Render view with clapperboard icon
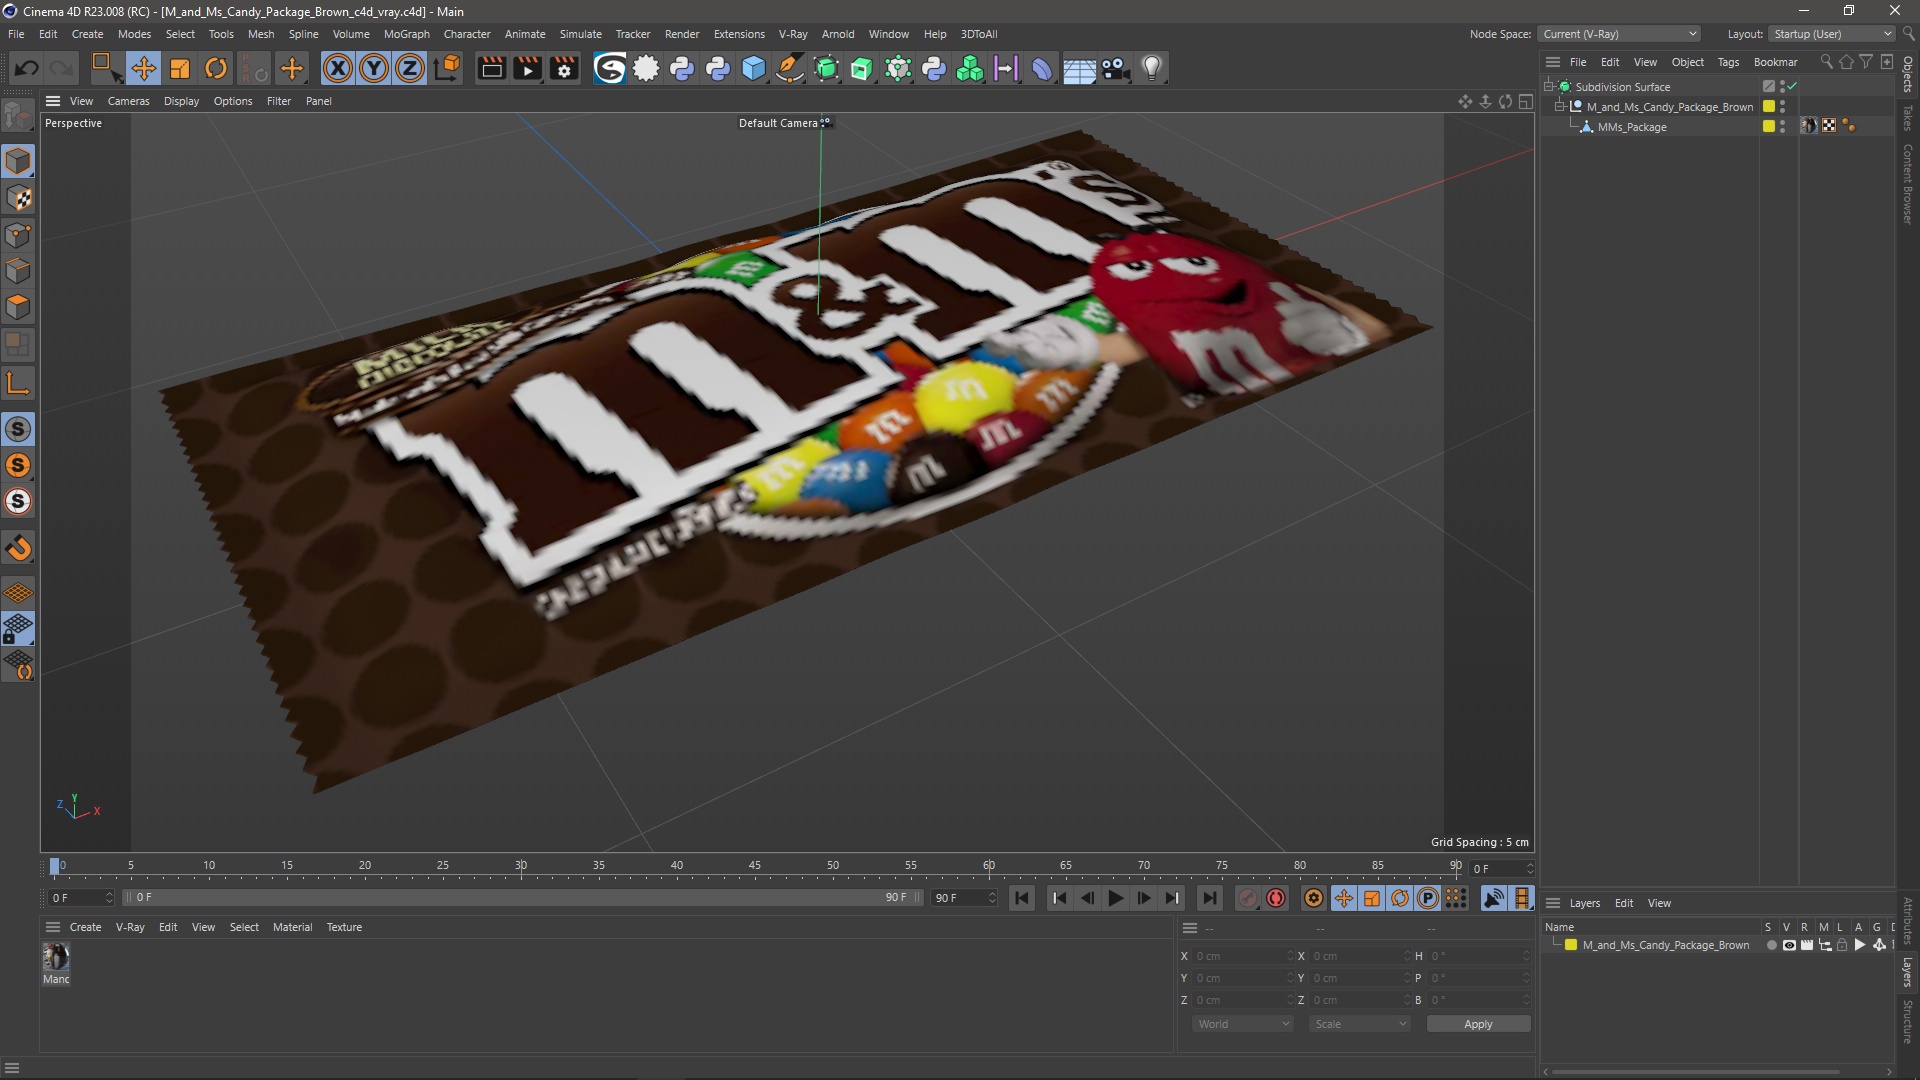1920x1080 pixels. [491, 68]
